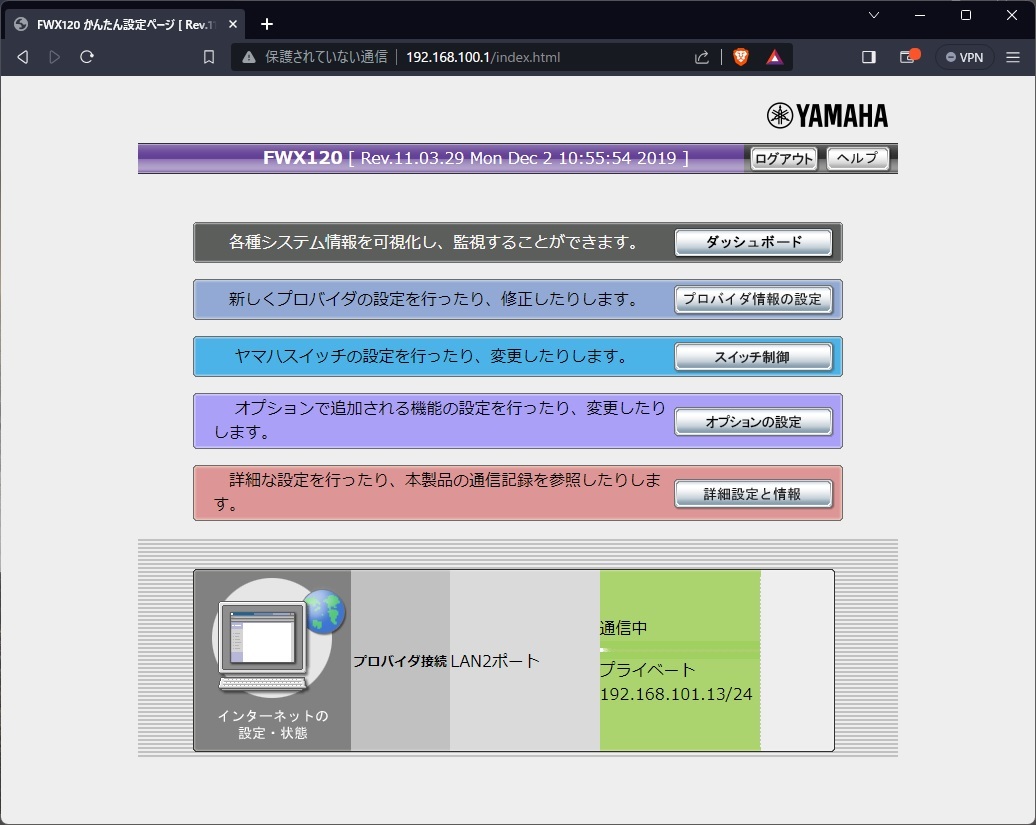Click the share page icon in address bar

pyautogui.click(x=703, y=57)
